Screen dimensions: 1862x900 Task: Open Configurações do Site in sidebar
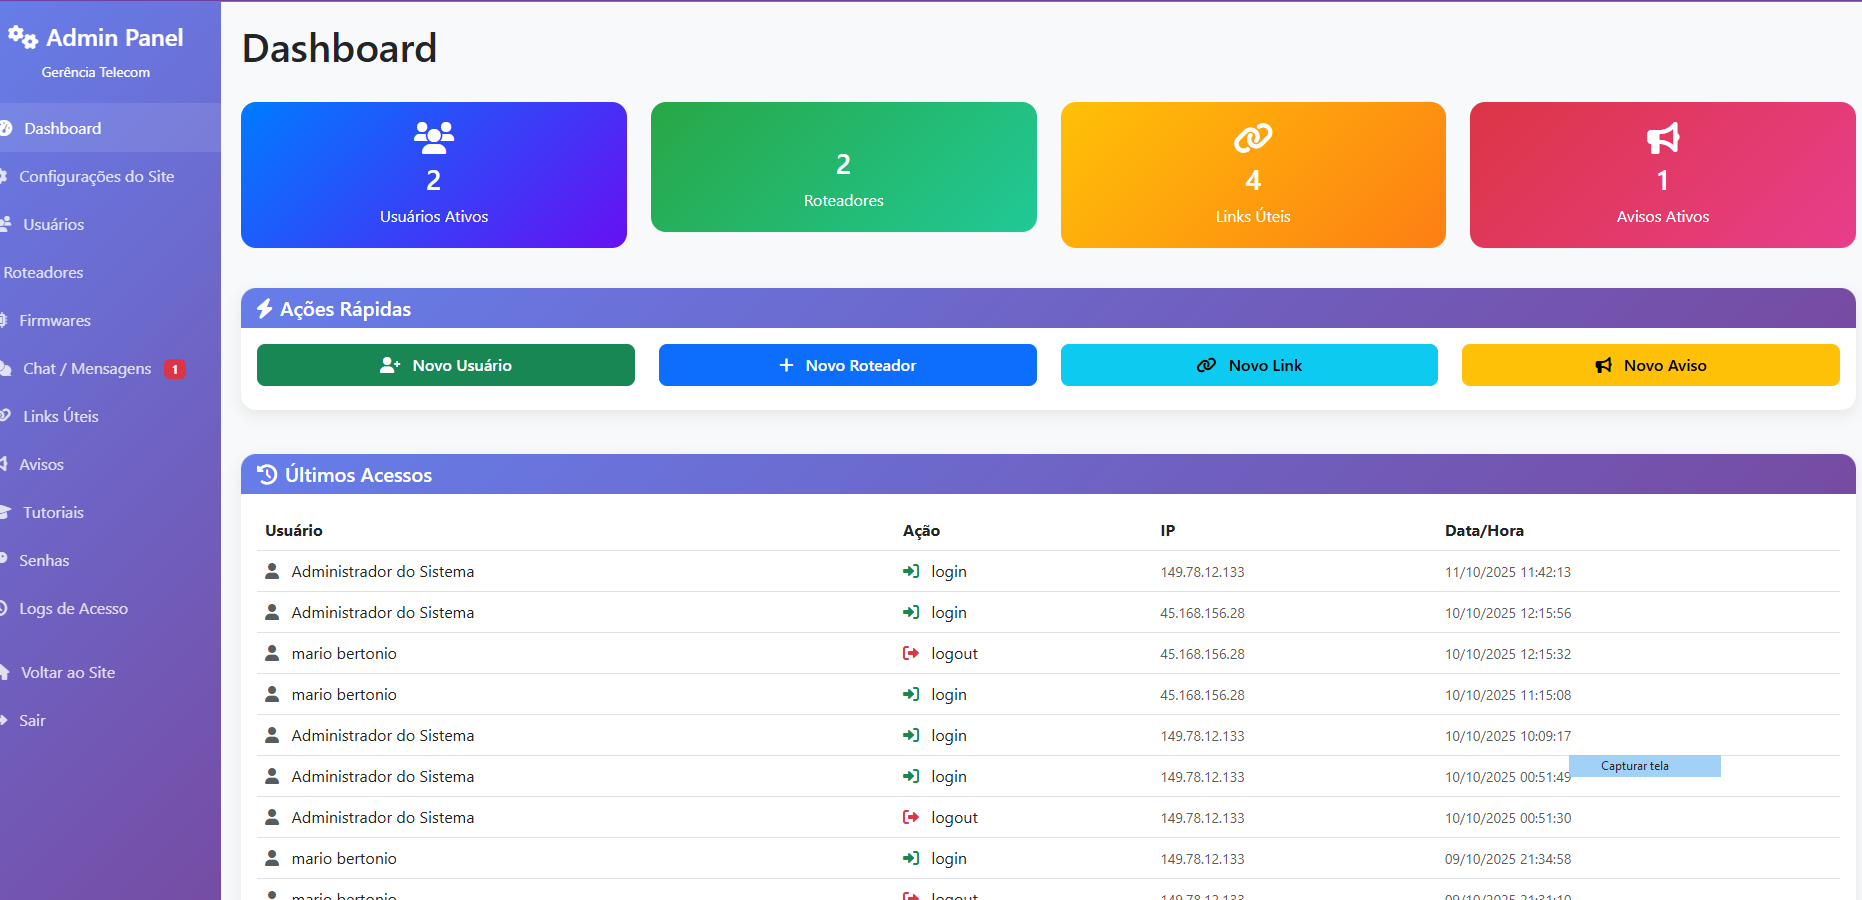(96, 177)
